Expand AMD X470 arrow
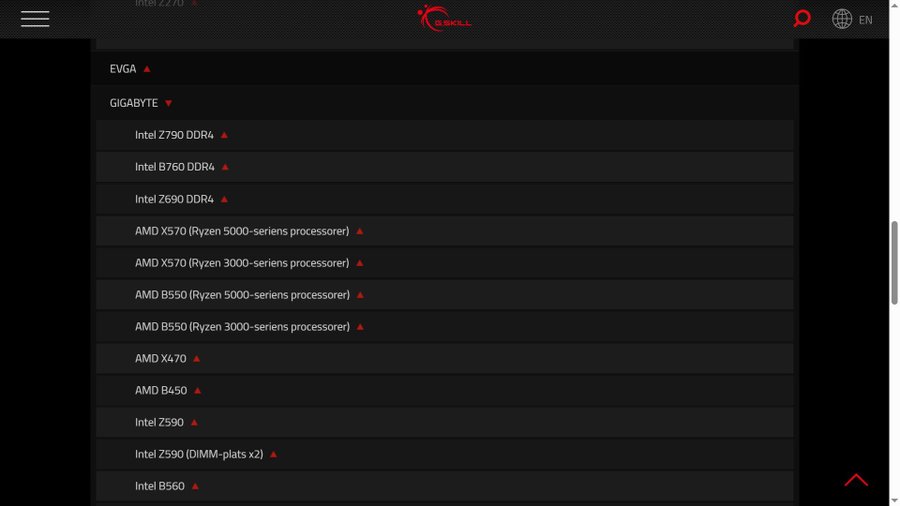 point(196,359)
